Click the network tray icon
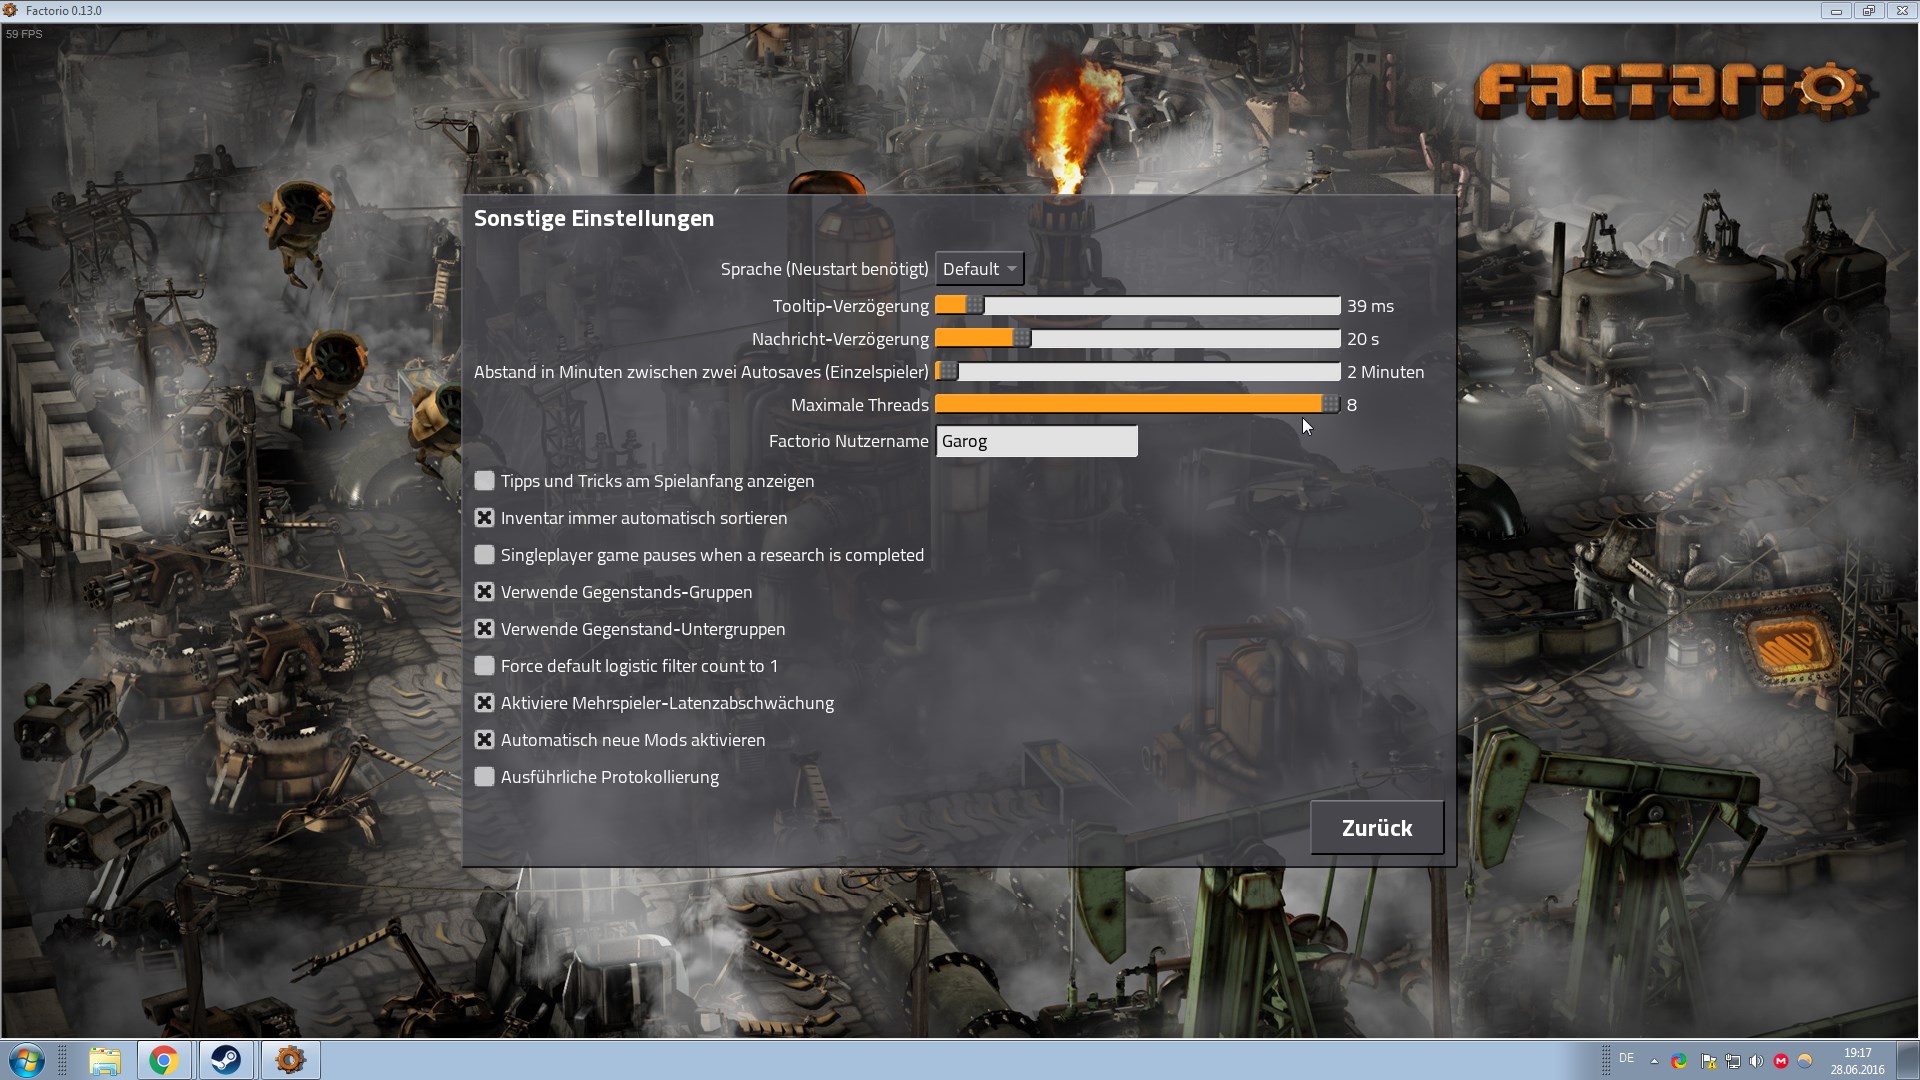The height and width of the screenshot is (1080, 1920). click(1732, 1061)
